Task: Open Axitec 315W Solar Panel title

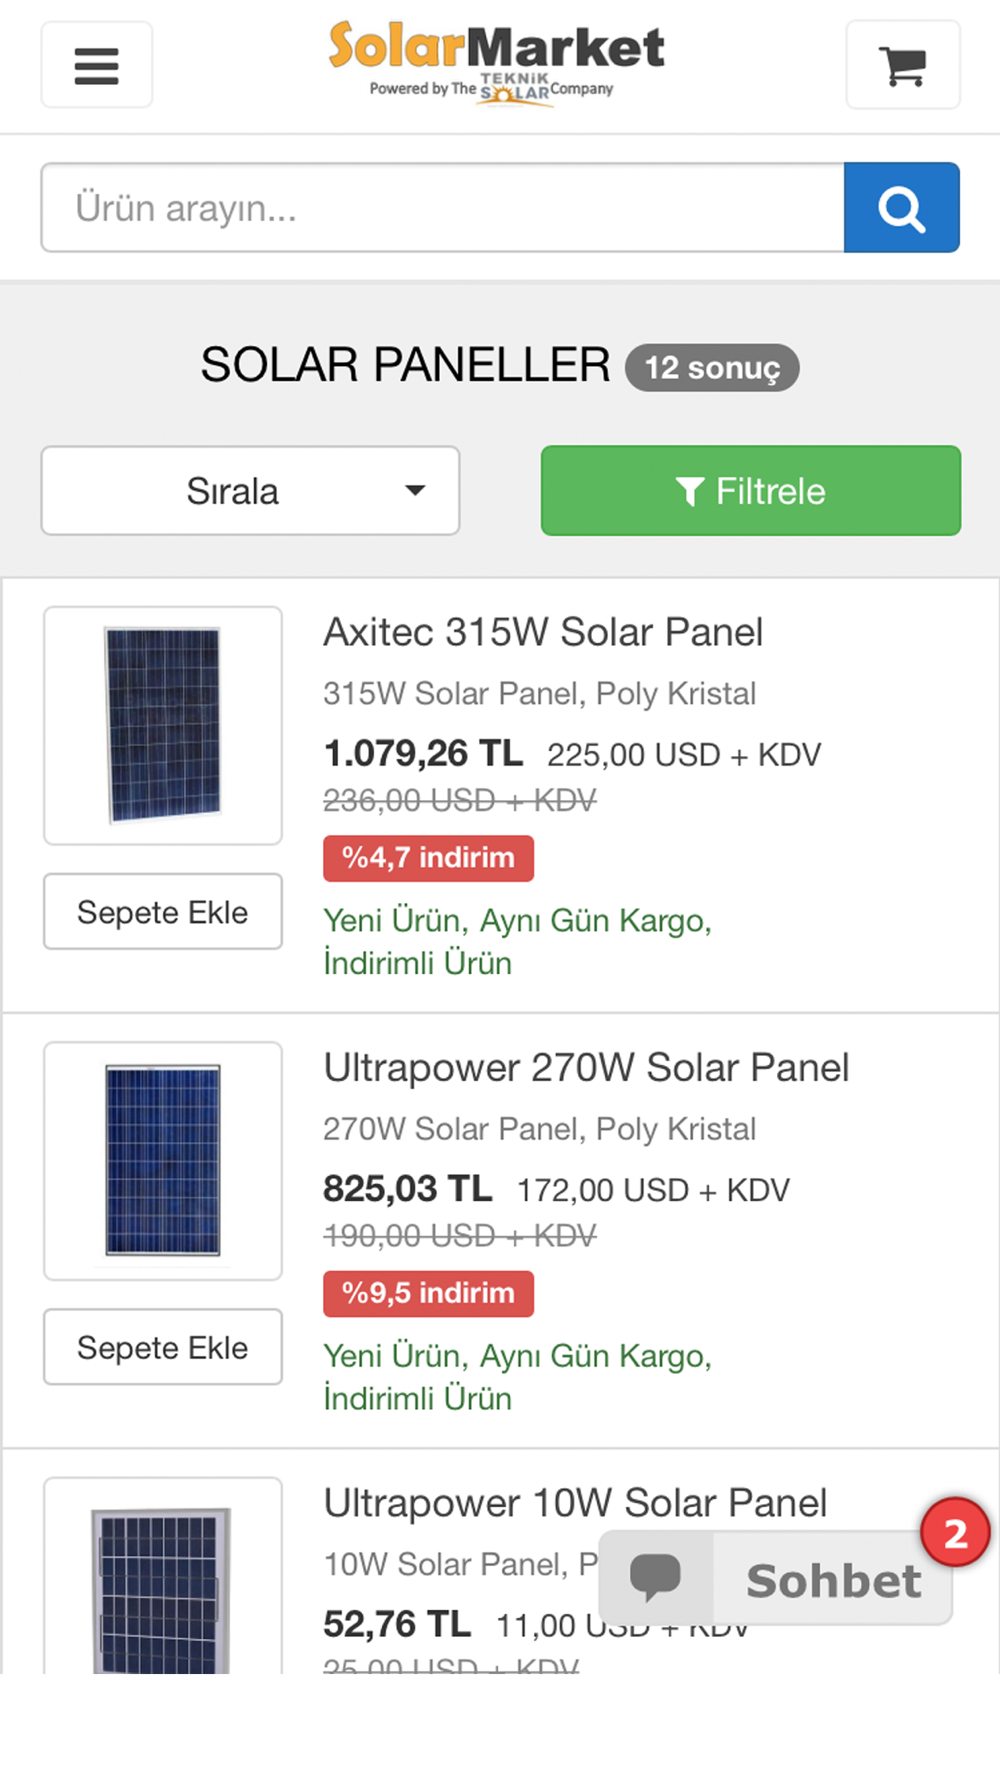Action: pos(543,632)
